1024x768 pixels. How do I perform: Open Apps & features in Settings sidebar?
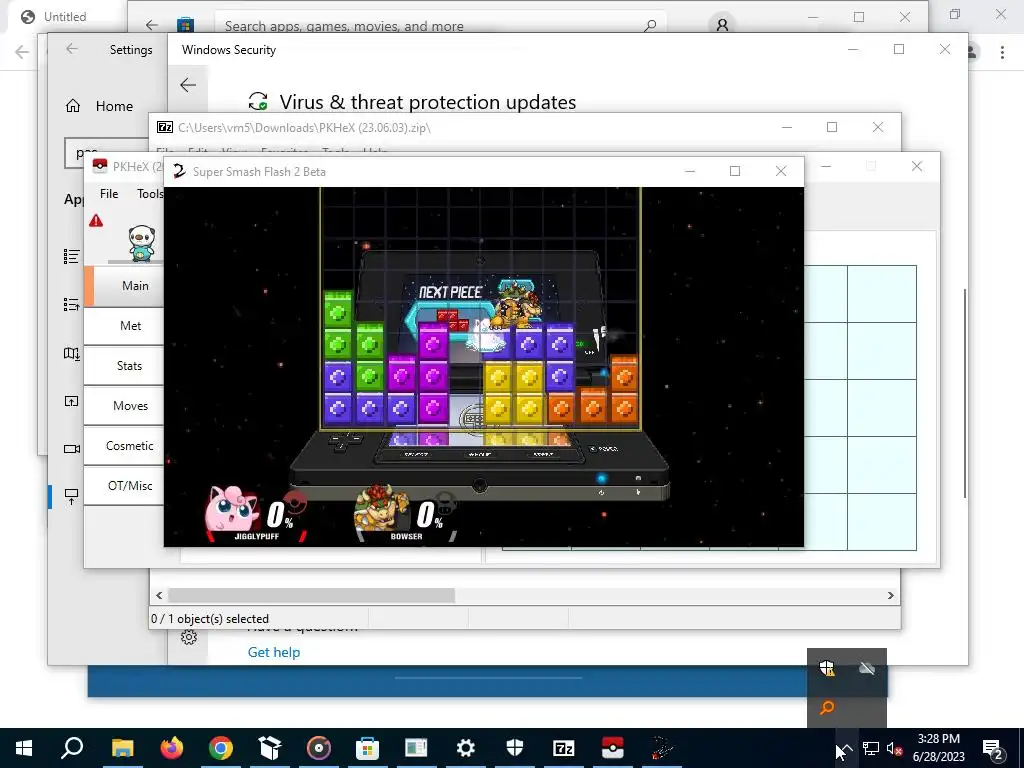71,257
